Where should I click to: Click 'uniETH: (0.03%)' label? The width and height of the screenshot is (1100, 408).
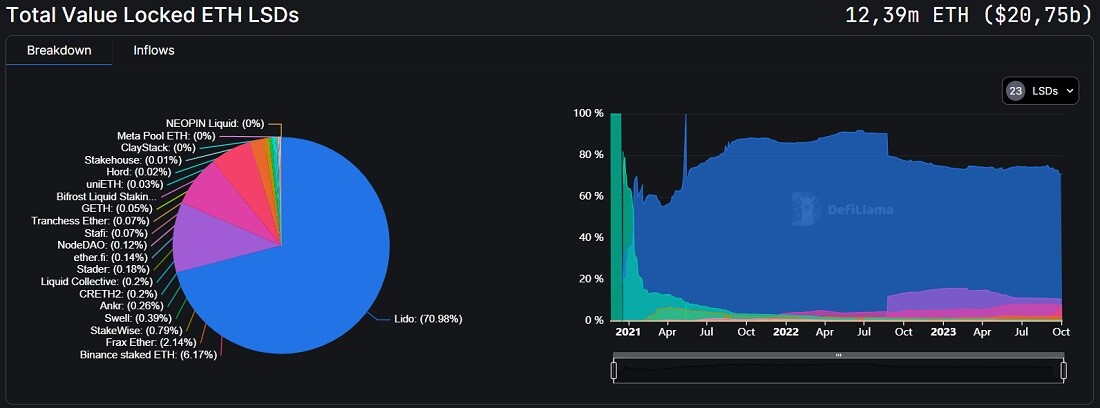click(x=125, y=184)
